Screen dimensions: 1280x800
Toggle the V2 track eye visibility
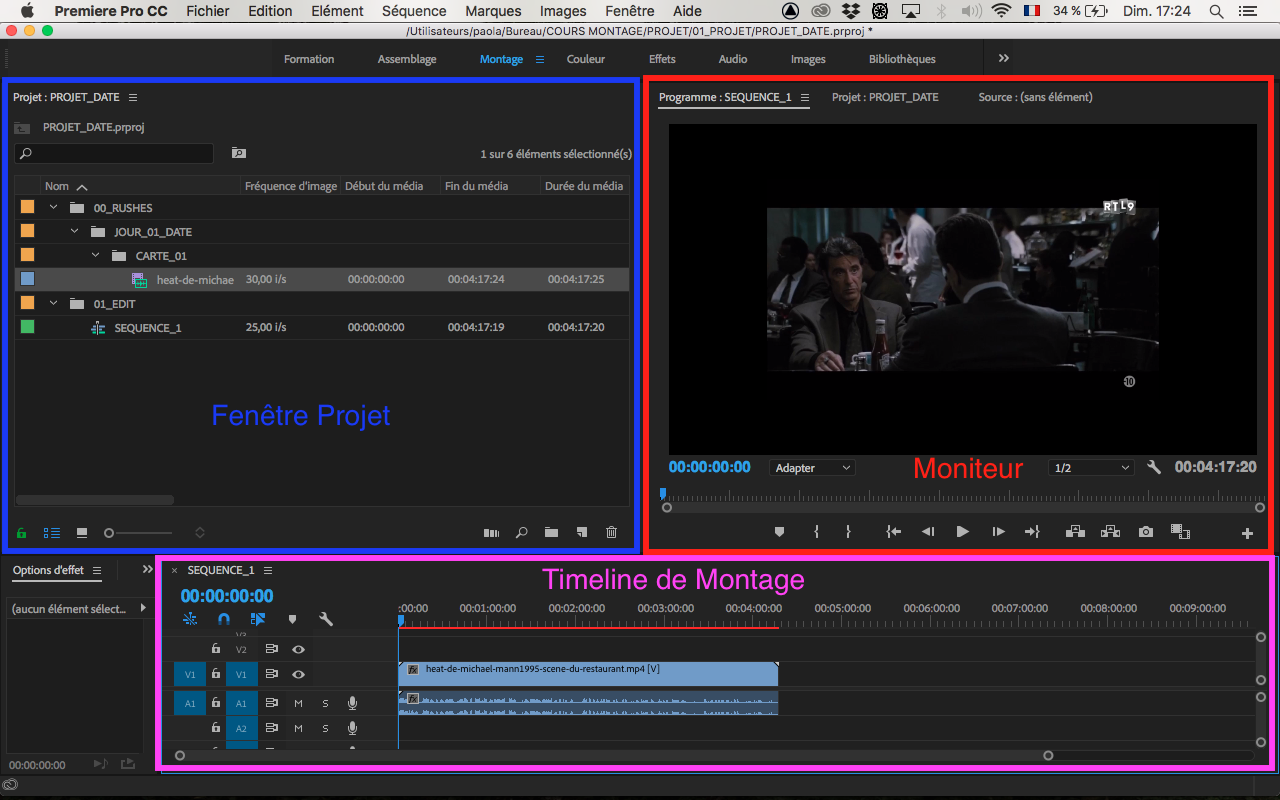coord(298,649)
